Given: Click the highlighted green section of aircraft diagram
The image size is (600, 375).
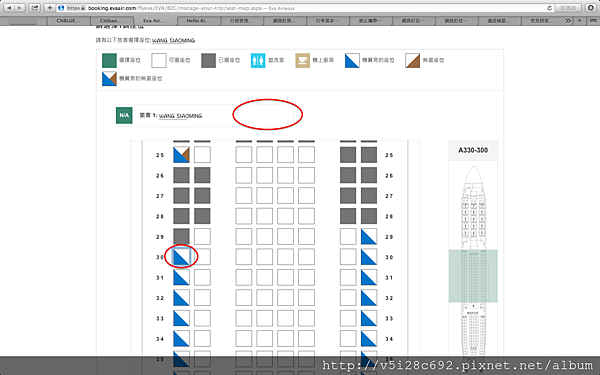Looking at the screenshot, I should pyautogui.click(x=473, y=276).
